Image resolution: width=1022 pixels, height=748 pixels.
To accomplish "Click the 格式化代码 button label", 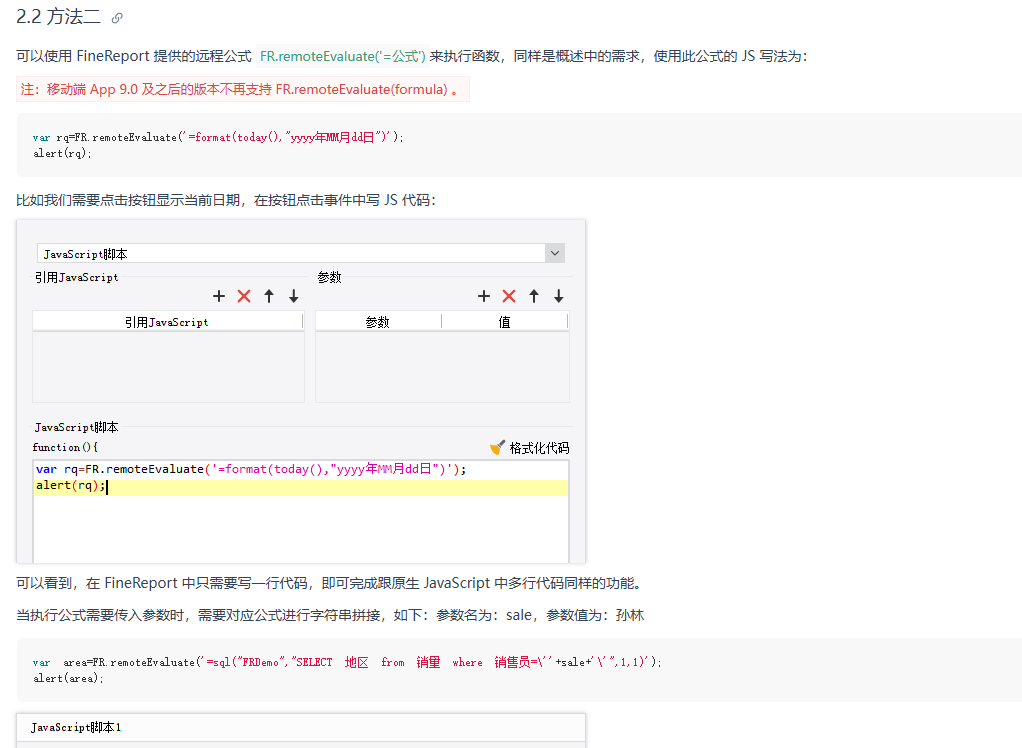I will [539, 448].
